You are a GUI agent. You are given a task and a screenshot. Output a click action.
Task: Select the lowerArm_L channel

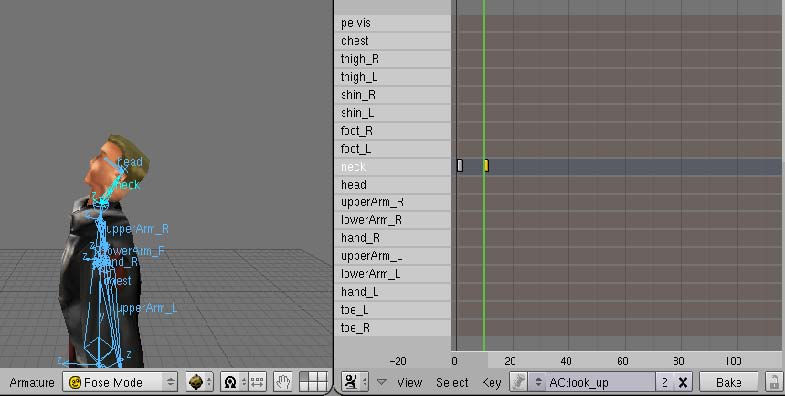(x=392, y=274)
